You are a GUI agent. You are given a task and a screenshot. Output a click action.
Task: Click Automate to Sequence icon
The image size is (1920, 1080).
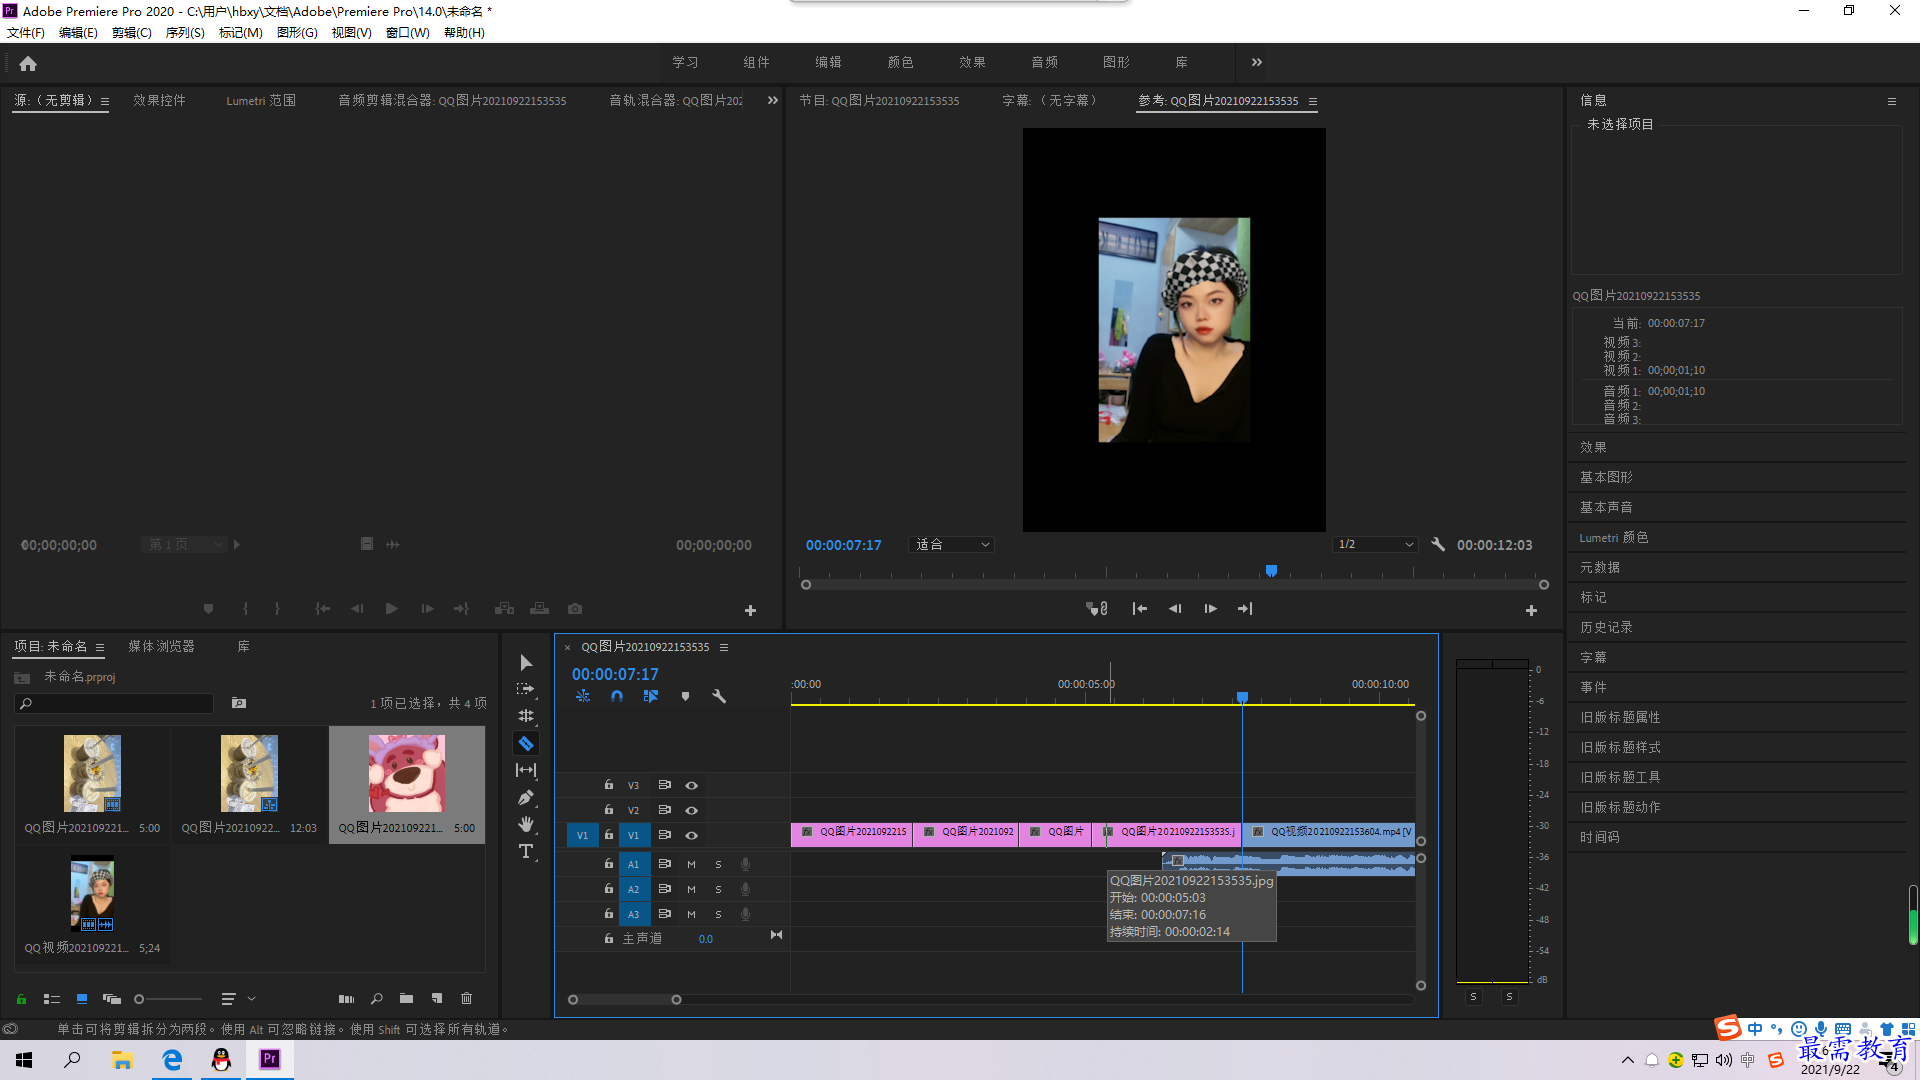point(346,999)
